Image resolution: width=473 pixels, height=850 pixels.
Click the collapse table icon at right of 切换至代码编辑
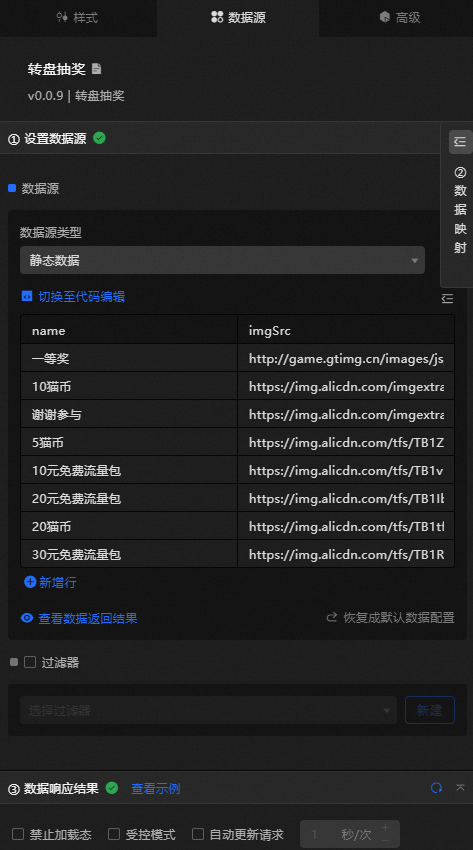pyautogui.click(x=447, y=298)
